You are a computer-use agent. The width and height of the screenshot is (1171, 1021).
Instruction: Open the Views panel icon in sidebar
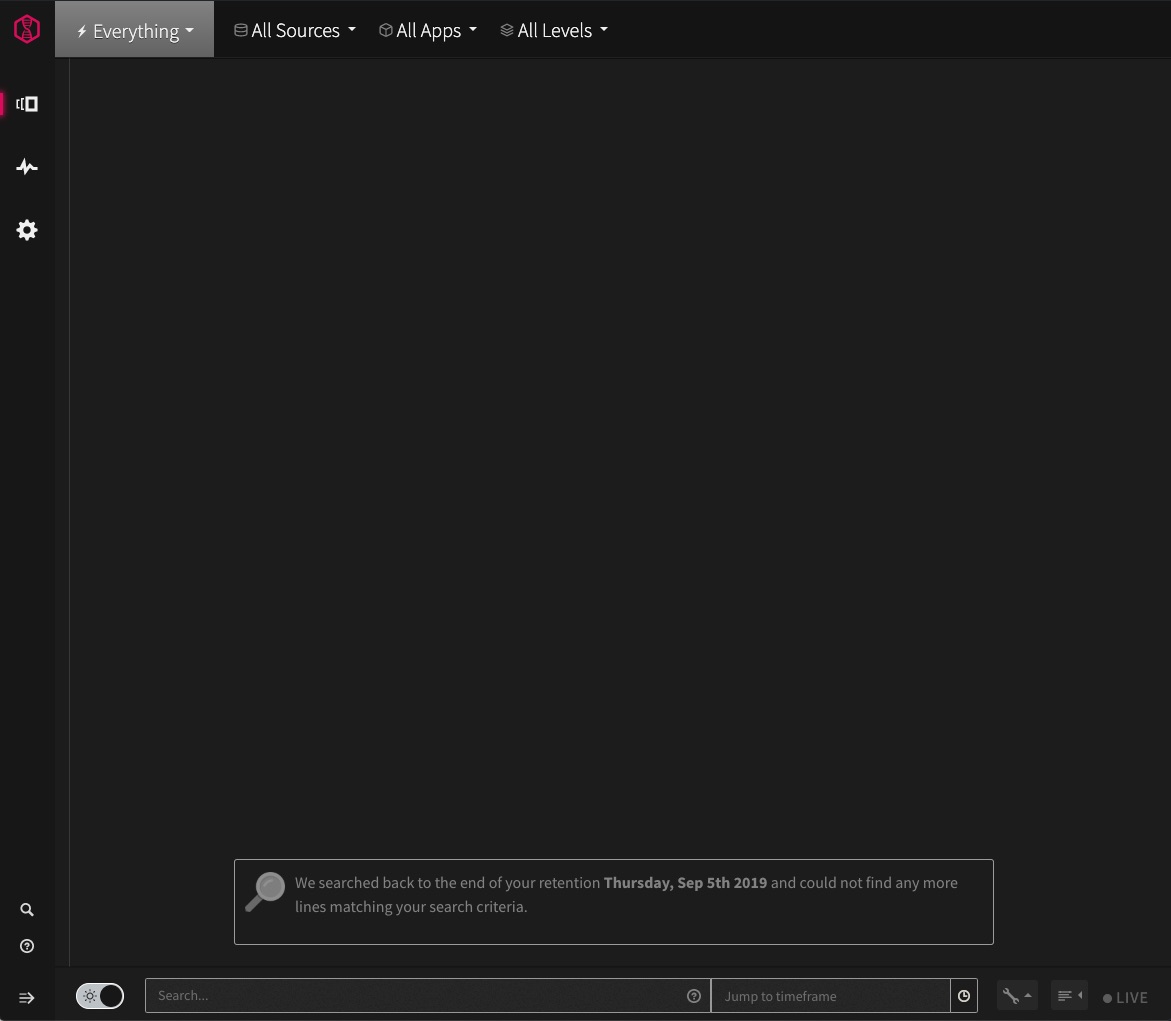click(x=27, y=104)
